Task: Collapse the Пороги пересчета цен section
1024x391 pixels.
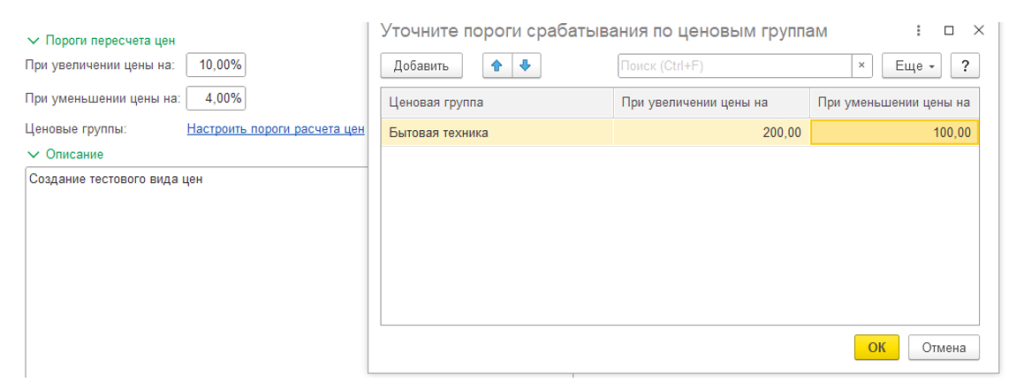Action: point(101,40)
